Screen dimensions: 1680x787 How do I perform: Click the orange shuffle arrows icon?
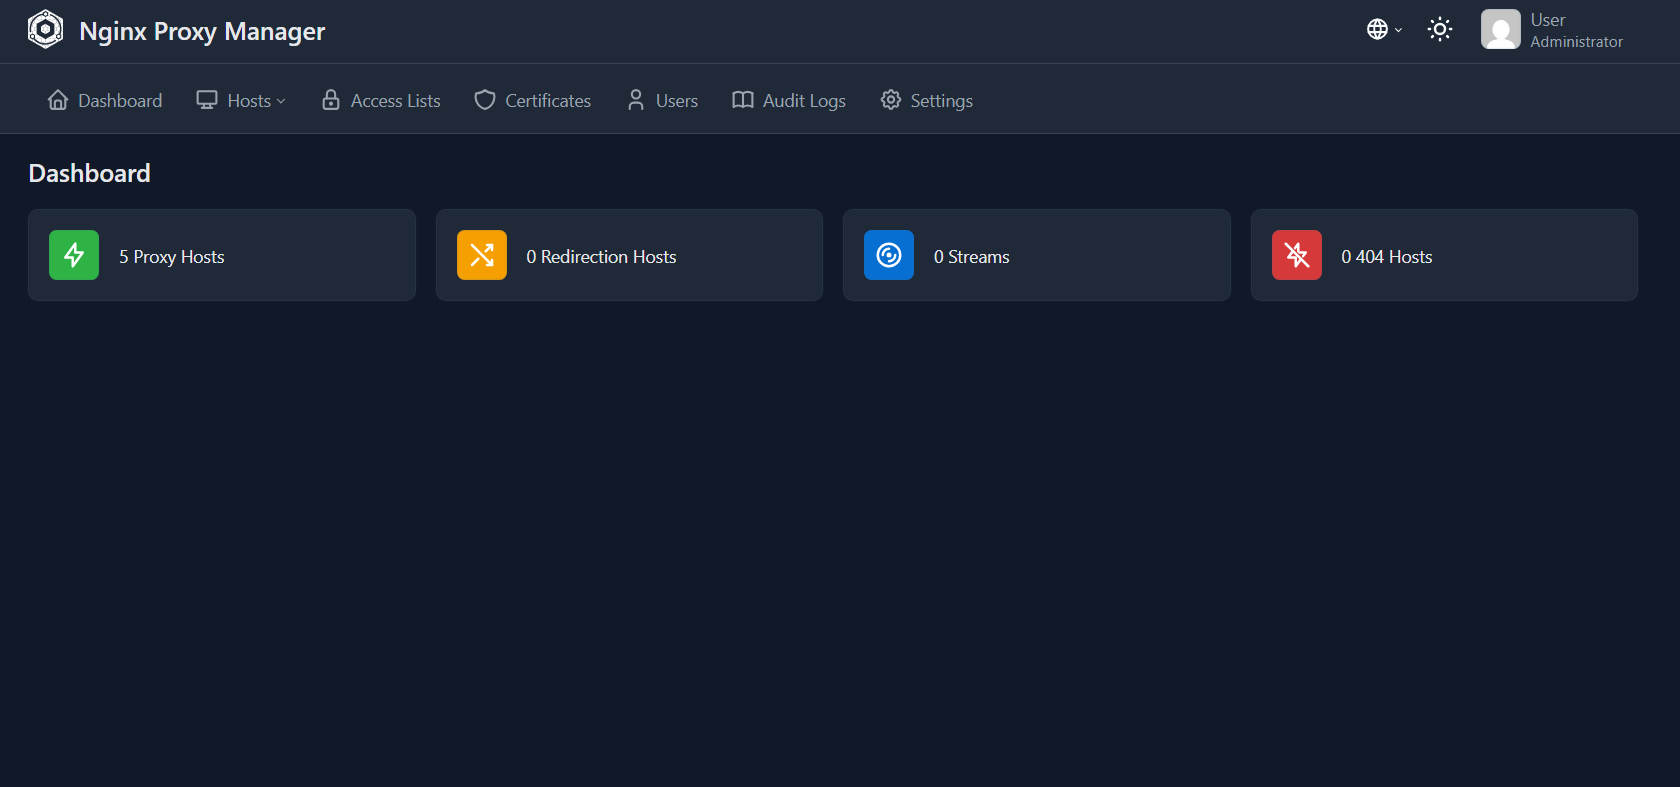tap(482, 255)
